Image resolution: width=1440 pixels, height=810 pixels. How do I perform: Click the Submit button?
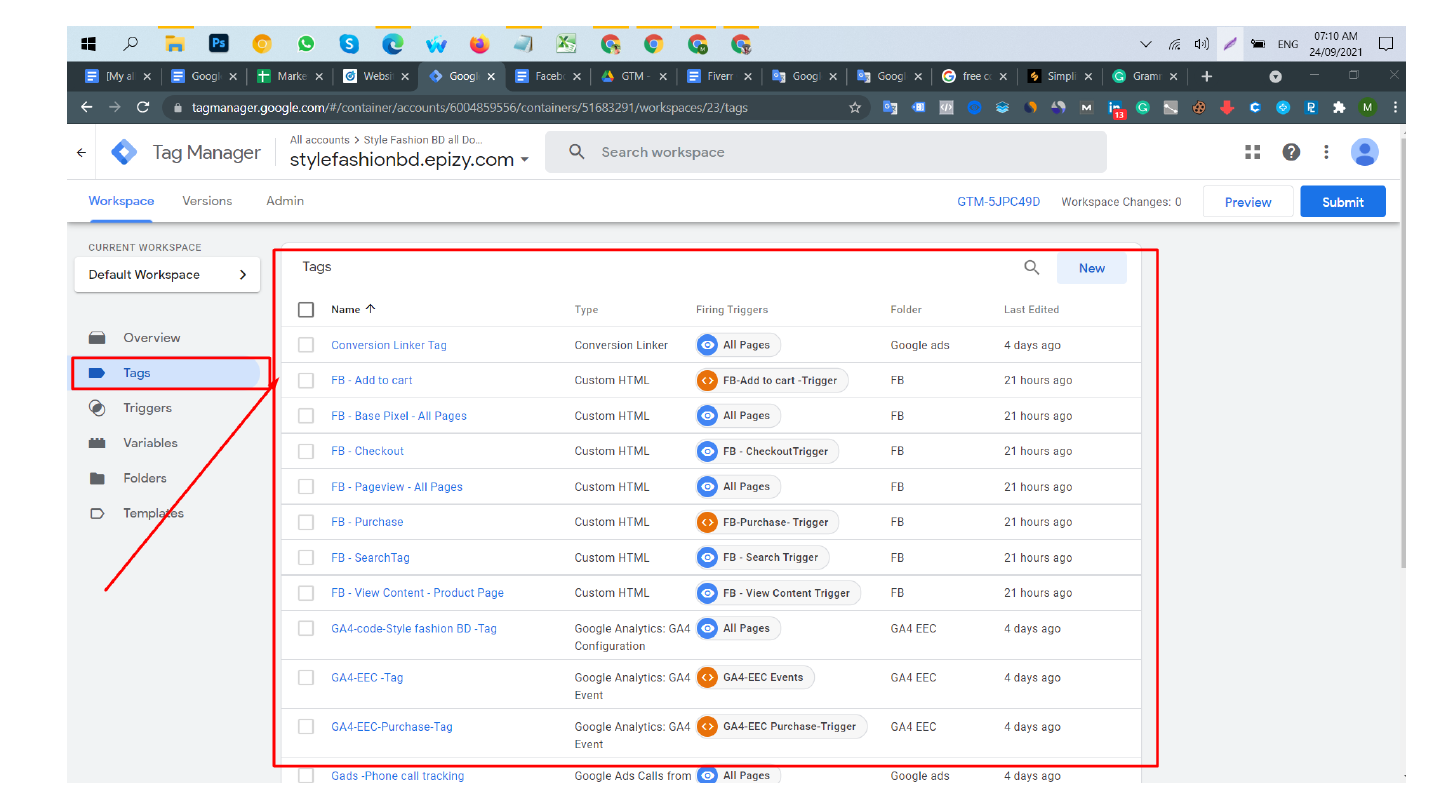point(1342,201)
